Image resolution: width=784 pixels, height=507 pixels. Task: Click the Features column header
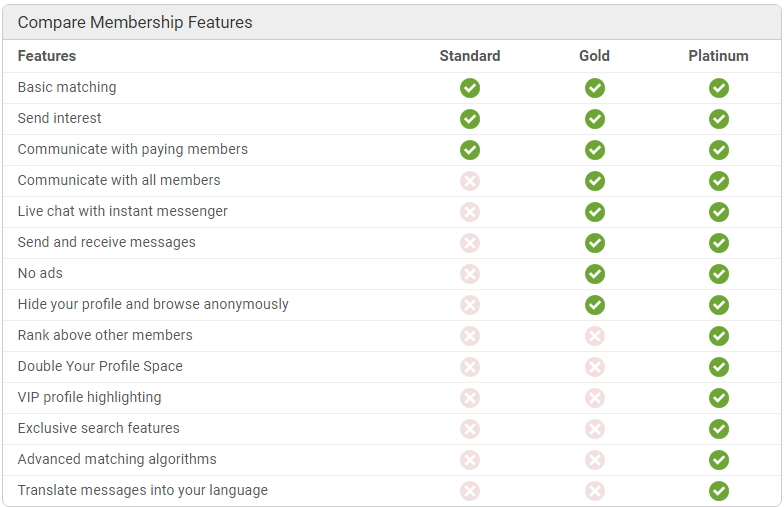click(x=47, y=56)
